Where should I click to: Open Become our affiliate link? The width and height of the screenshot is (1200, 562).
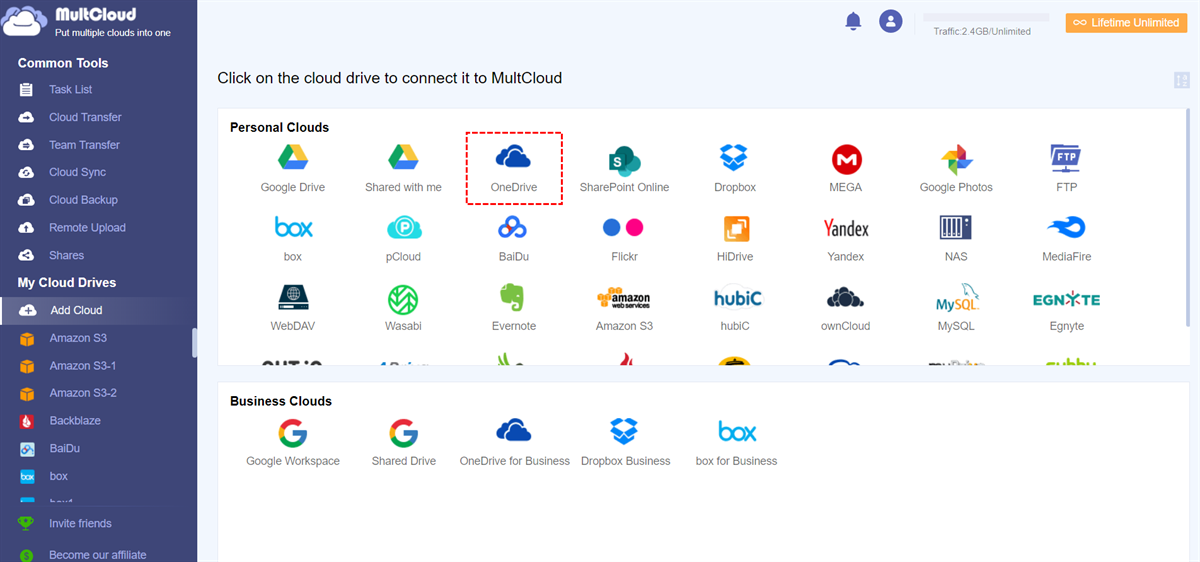[x=98, y=554]
